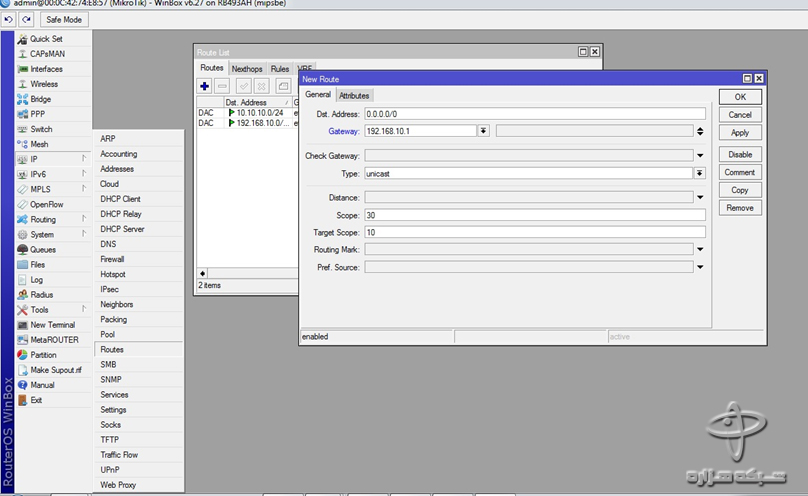
Task: Expand the IP submenu in sidebar
Action: tap(54, 159)
